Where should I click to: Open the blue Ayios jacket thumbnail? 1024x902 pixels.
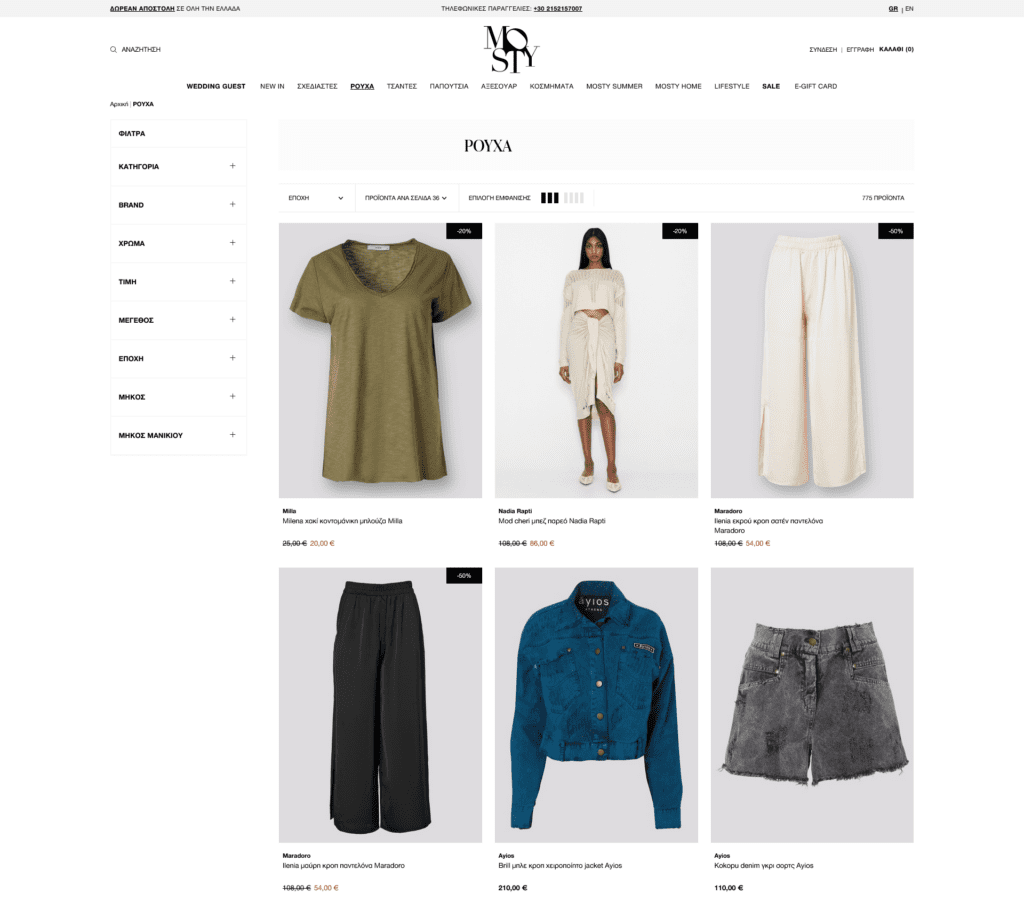(x=596, y=705)
